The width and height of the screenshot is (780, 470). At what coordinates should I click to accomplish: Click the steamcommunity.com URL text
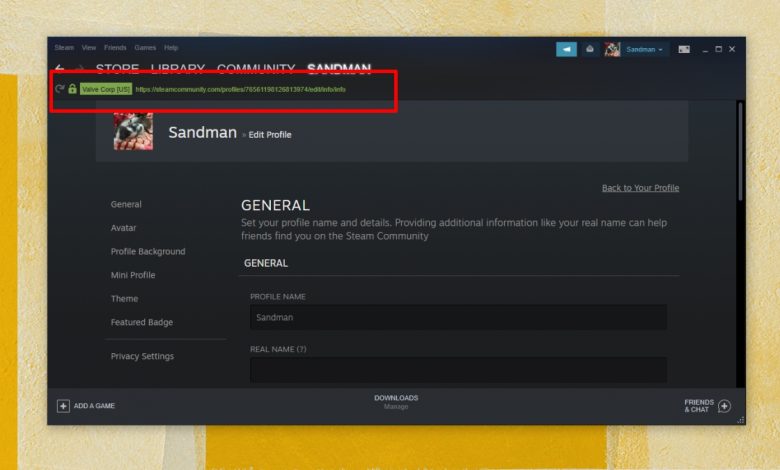click(240, 90)
